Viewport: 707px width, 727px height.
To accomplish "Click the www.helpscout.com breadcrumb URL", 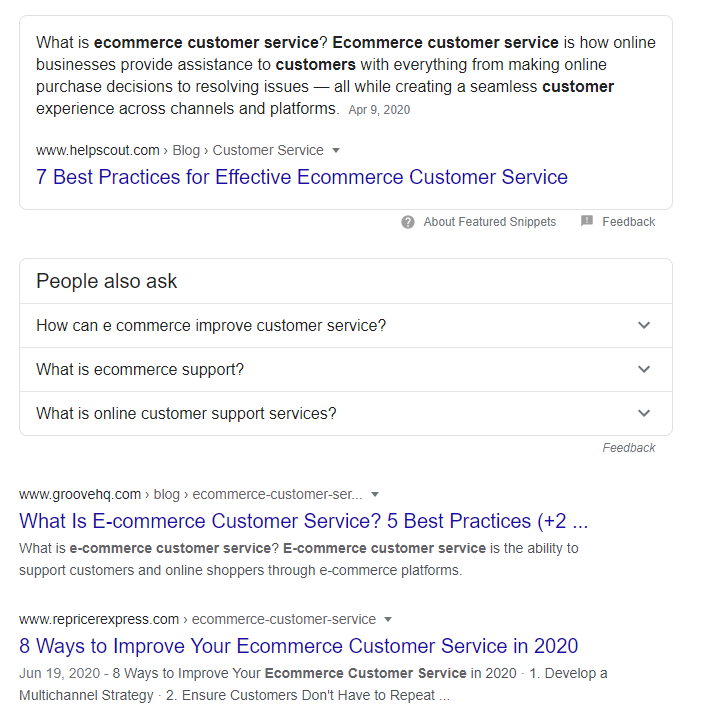I will (x=98, y=150).
